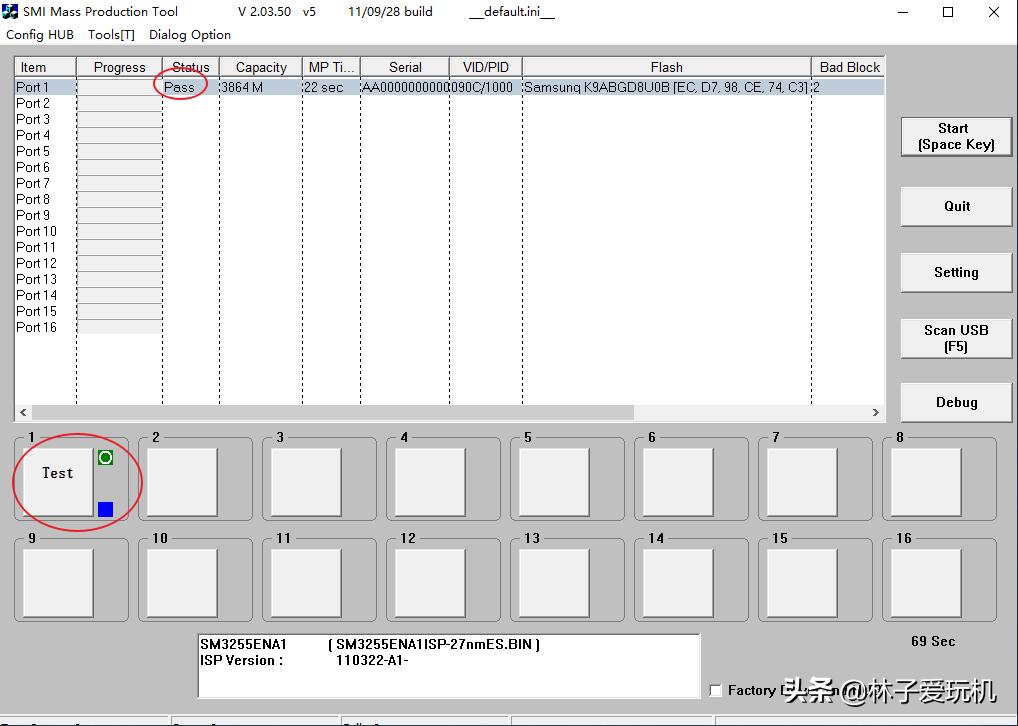This screenshot has height=726, width=1018.
Task: Select empty port slot 2
Action: click(x=182, y=482)
